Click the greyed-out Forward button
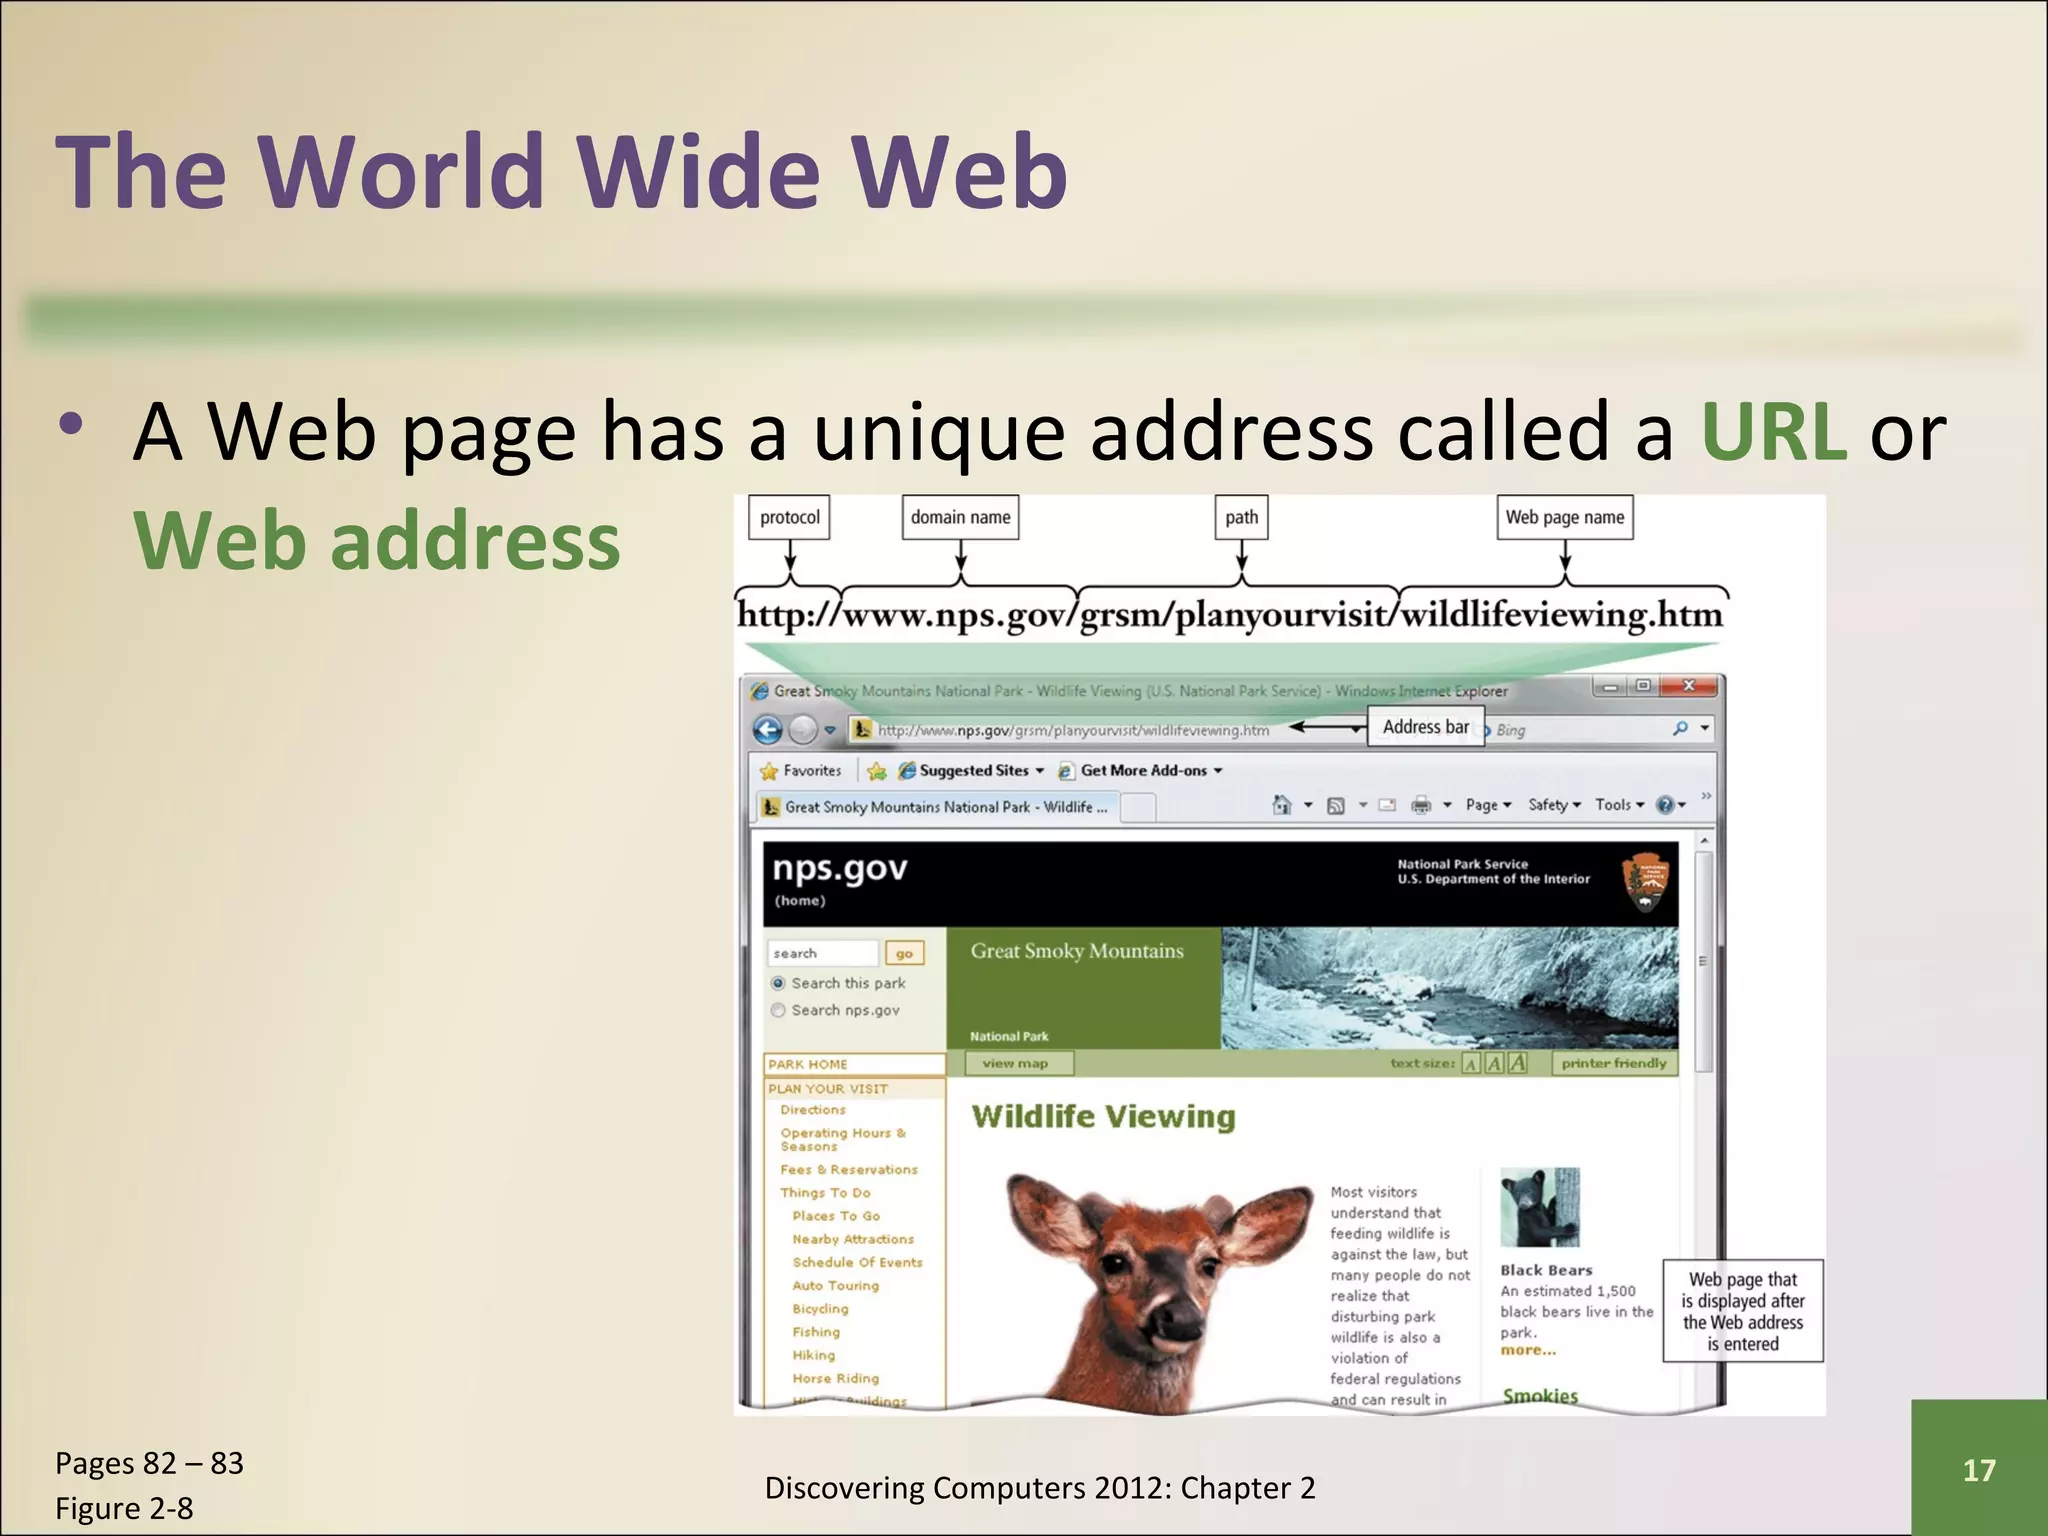This screenshot has width=2048, height=1536. (x=803, y=730)
